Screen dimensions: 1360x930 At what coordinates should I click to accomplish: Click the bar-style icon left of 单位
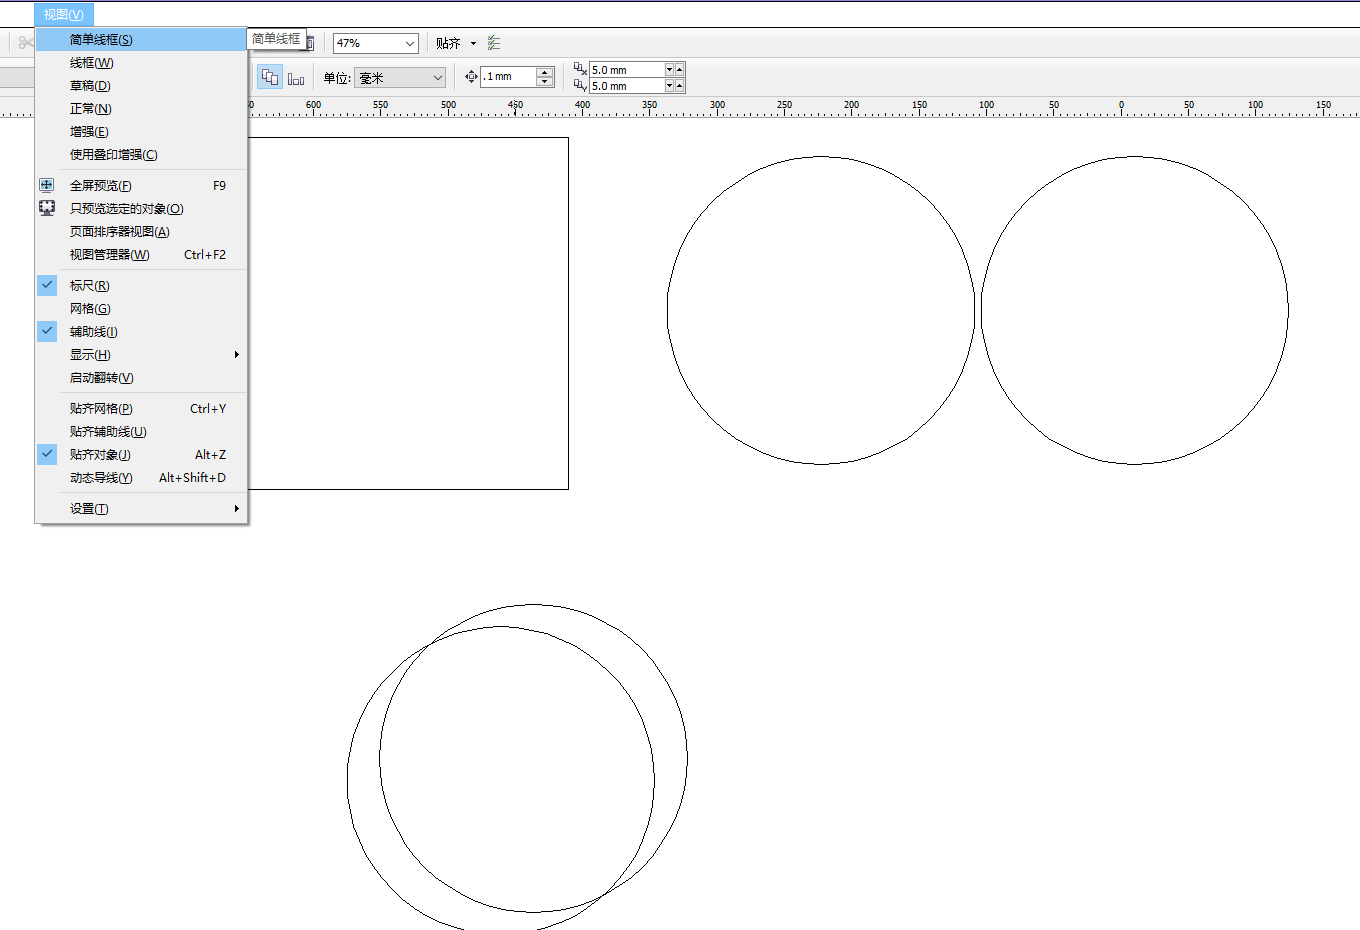click(296, 78)
